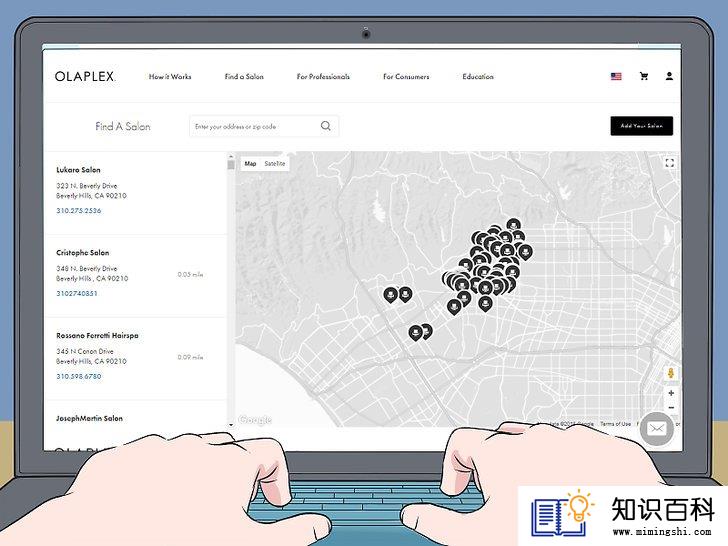
Task: Call Lukaro Salon number 310.275.2536
Action: tap(78, 210)
